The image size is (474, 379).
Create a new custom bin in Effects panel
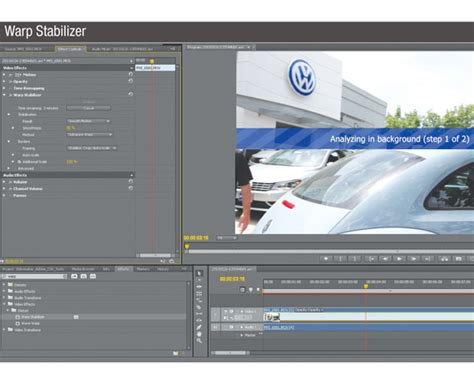coord(175,353)
